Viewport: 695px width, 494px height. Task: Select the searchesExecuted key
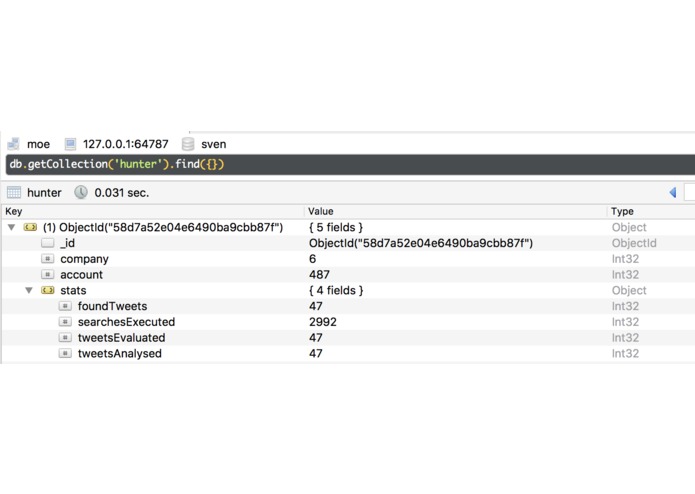pyautogui.click(x=126, y=322)
